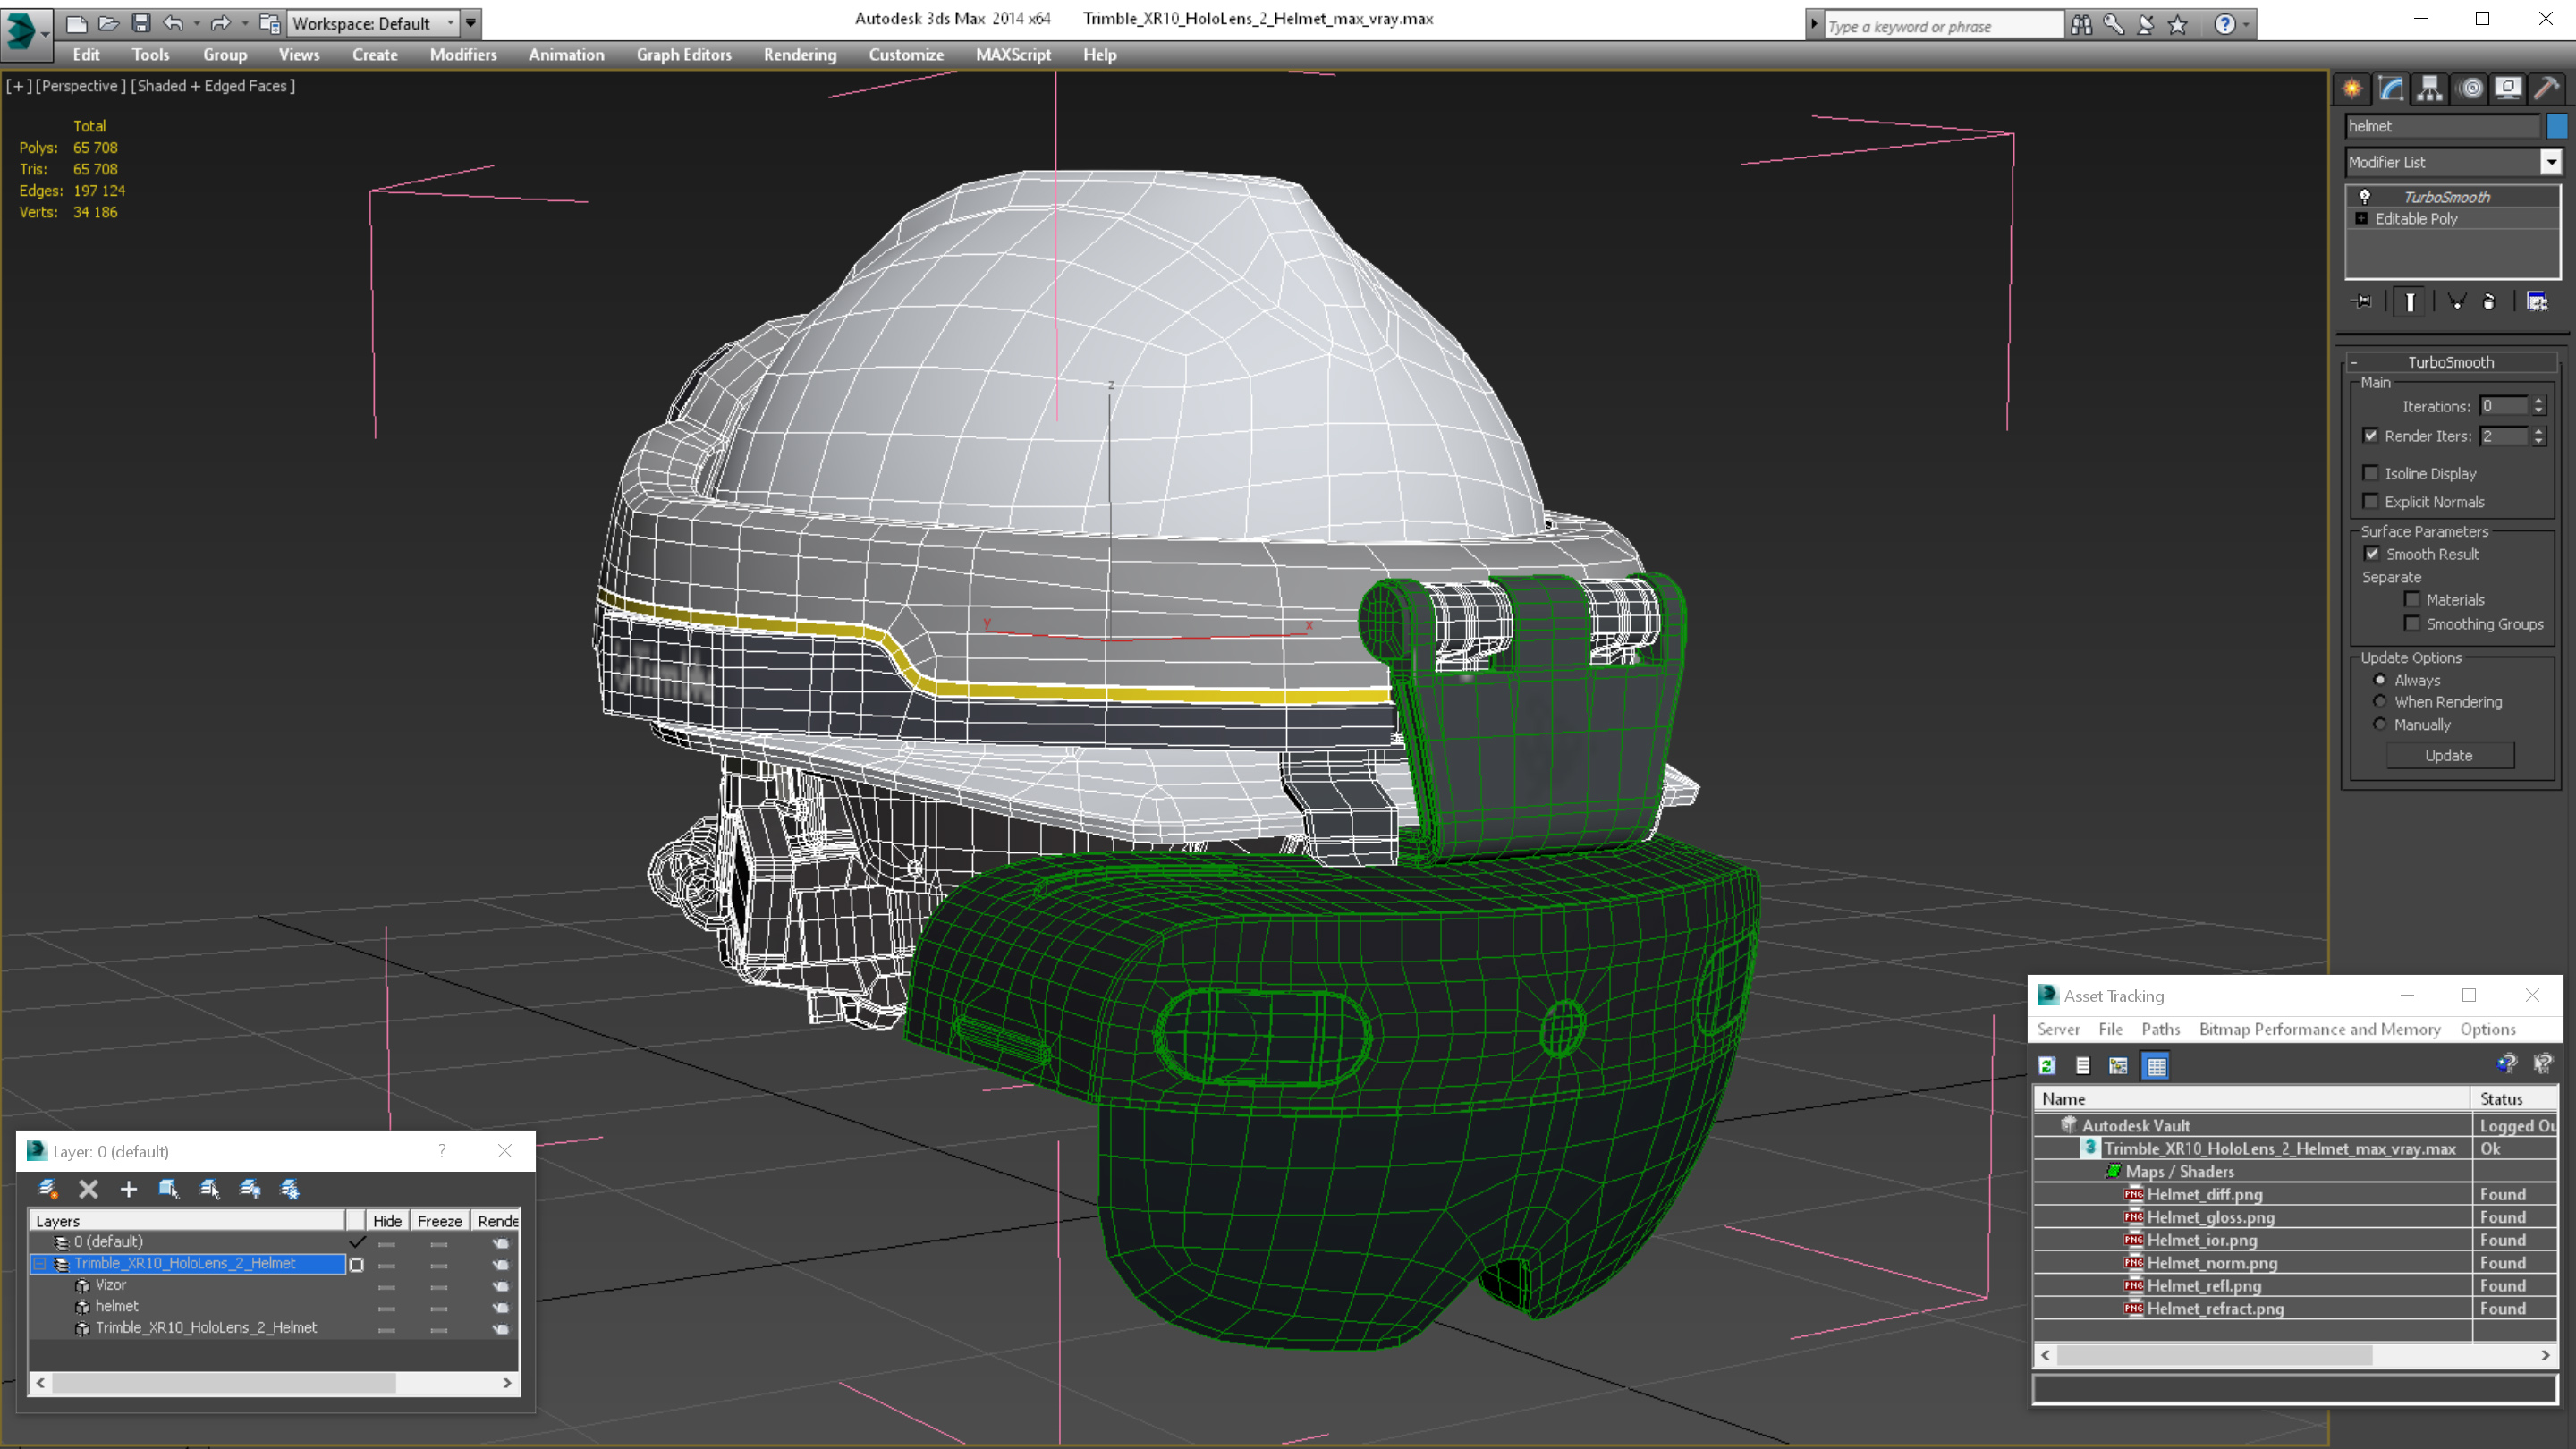Switch to the Modify panel tab
The image size is (2576, 1449).
pos(2391,89)
